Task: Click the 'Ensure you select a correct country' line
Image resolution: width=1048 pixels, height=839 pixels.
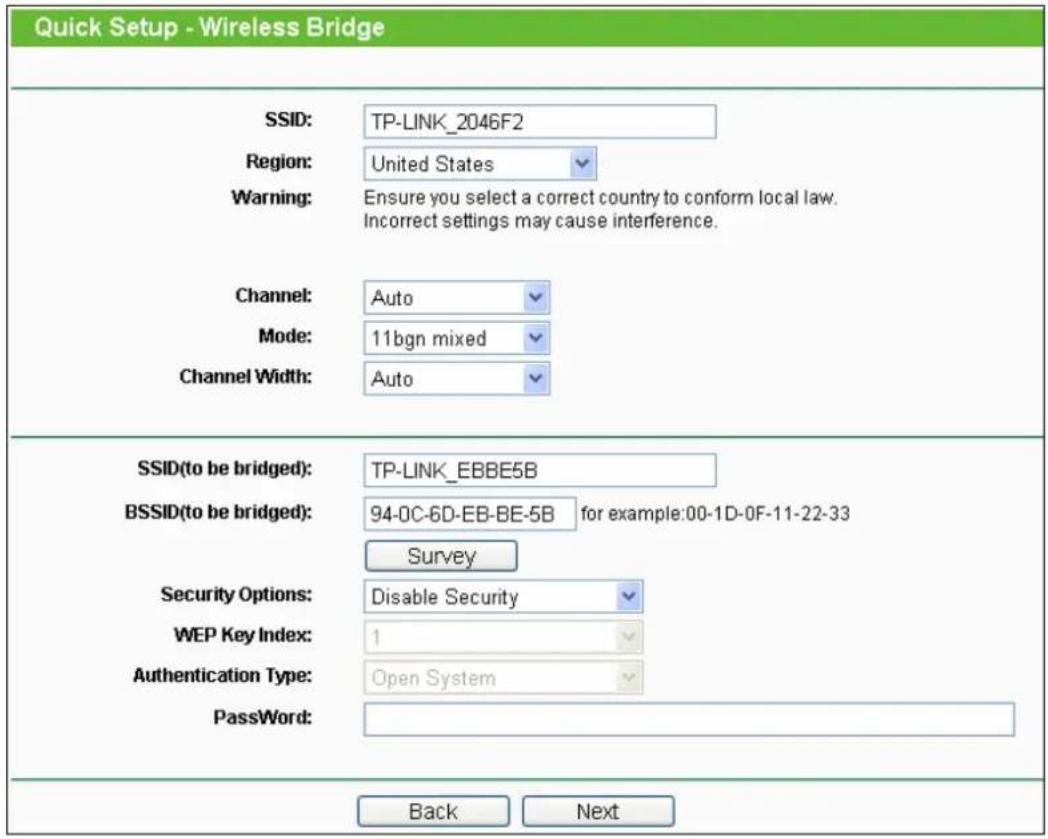Action: point(600,198)
